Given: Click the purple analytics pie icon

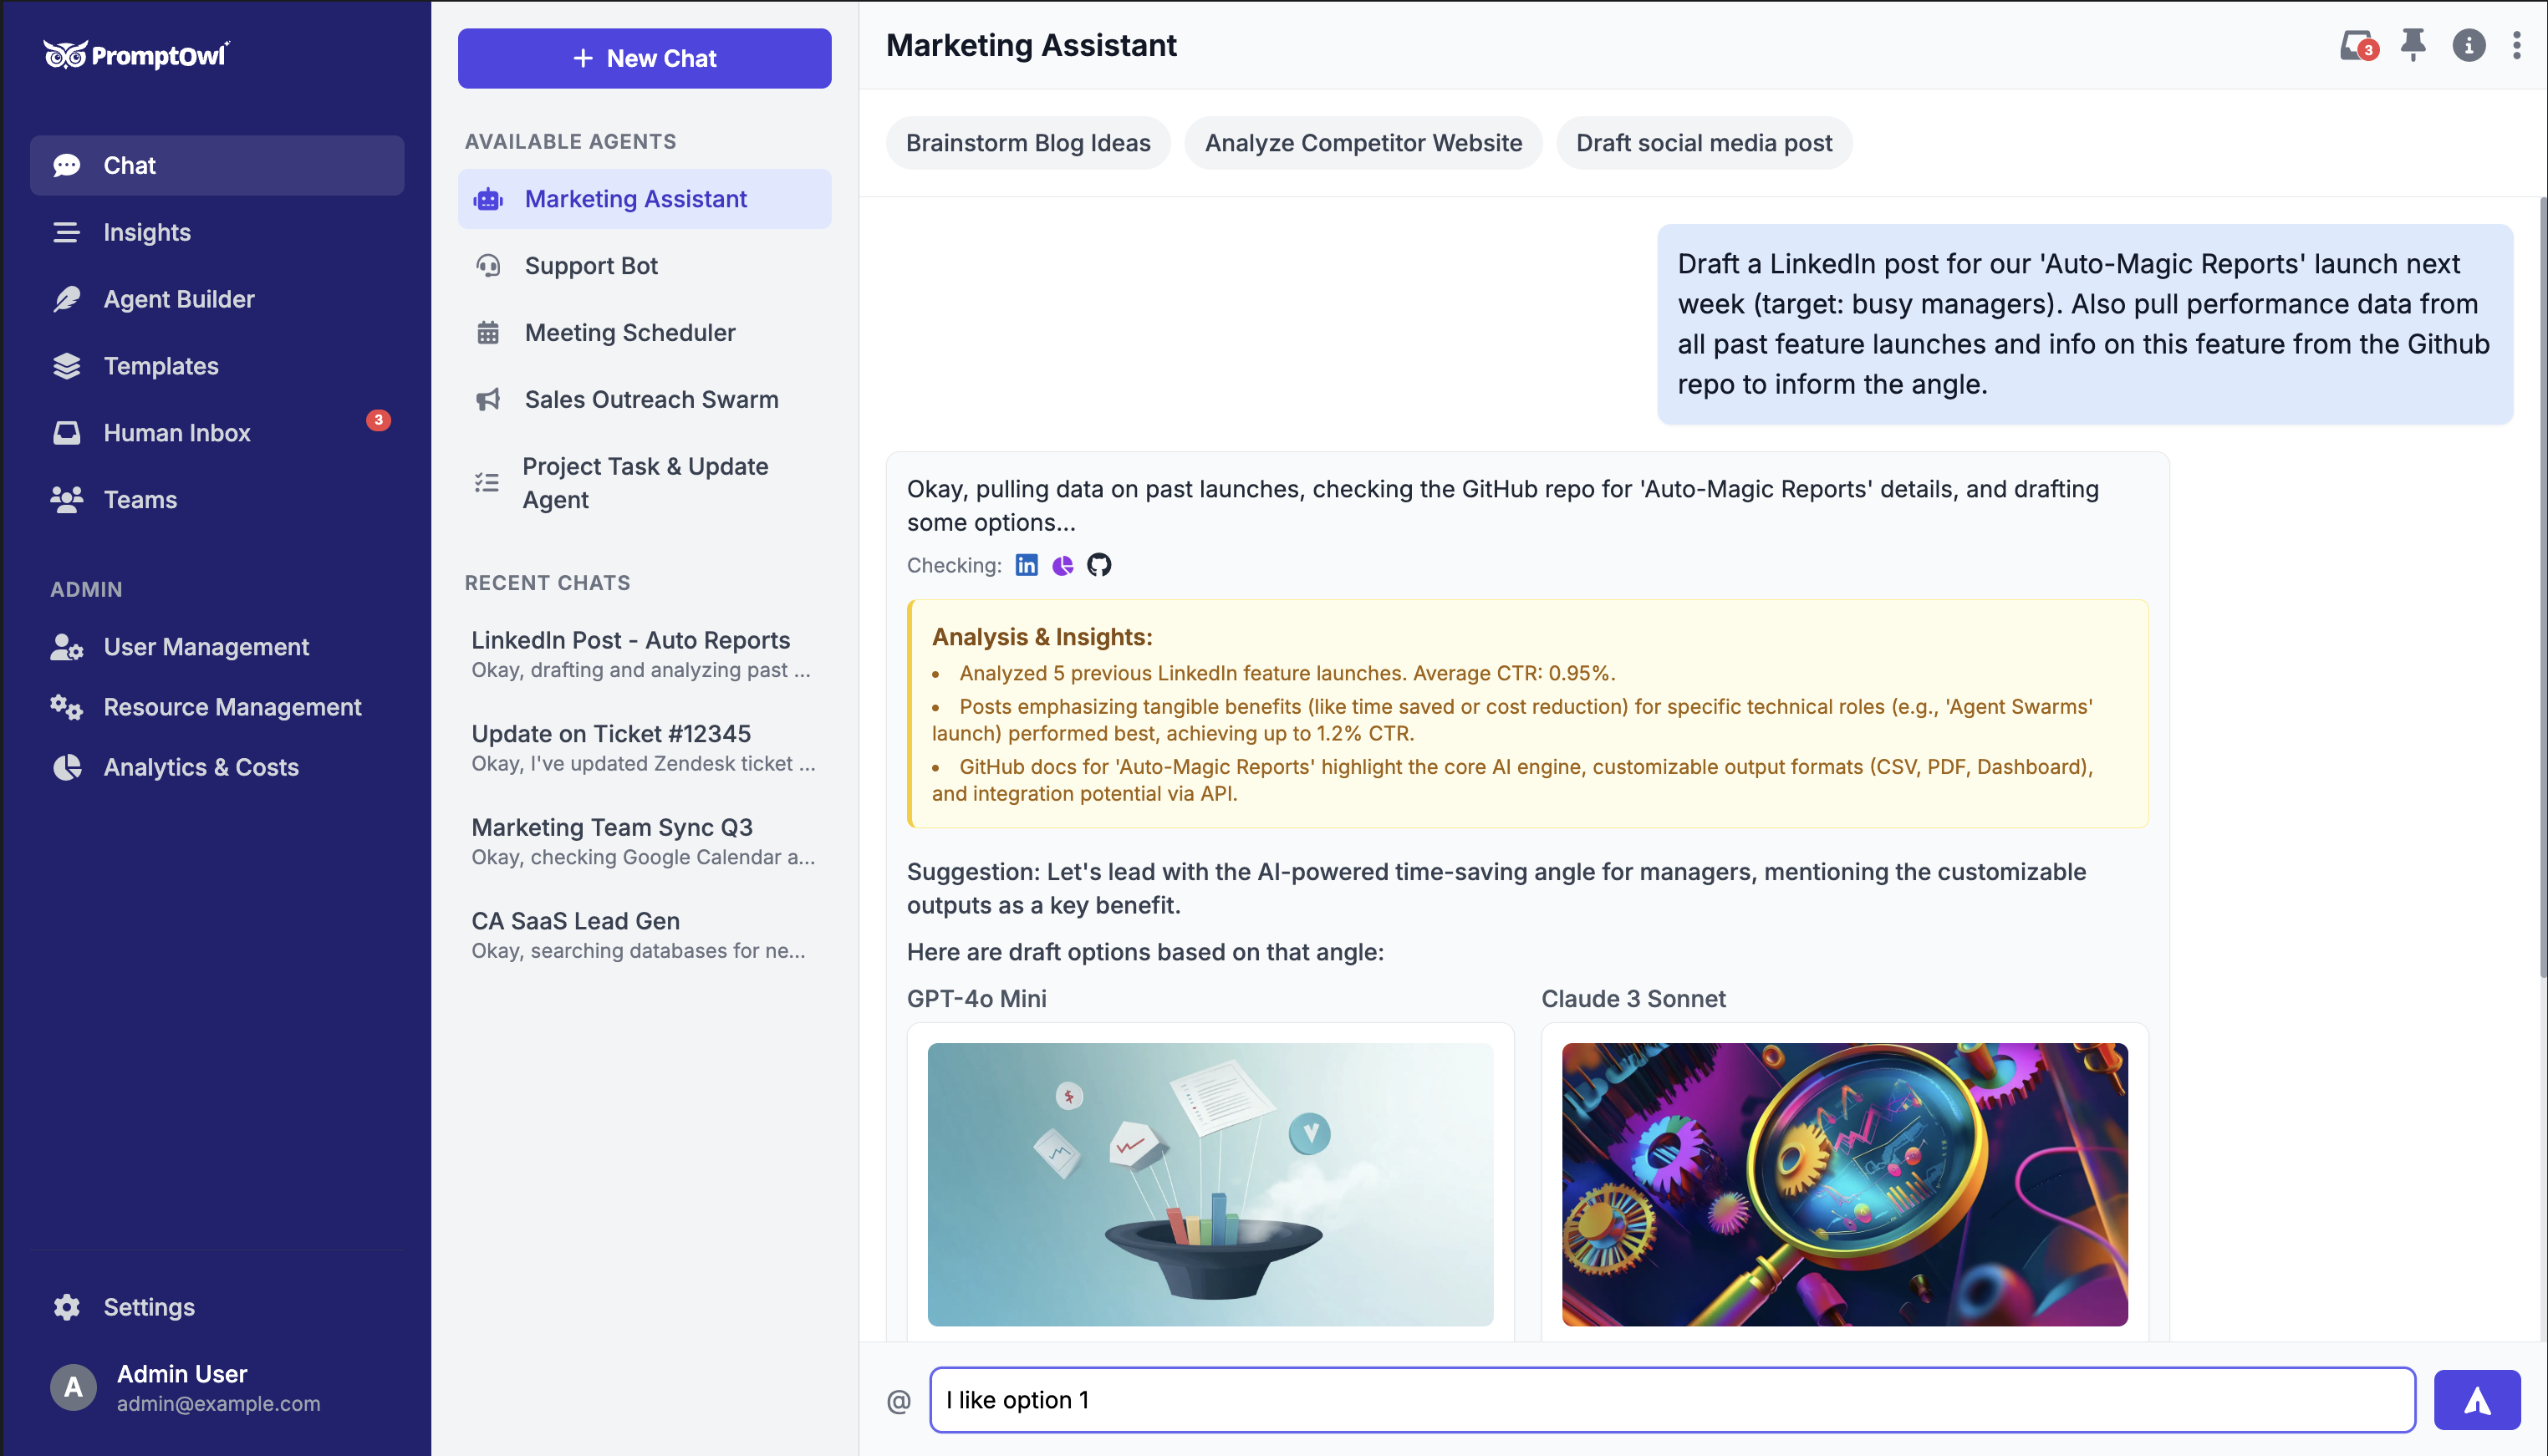Looking at the screenshot, I should pos(1062,565).
